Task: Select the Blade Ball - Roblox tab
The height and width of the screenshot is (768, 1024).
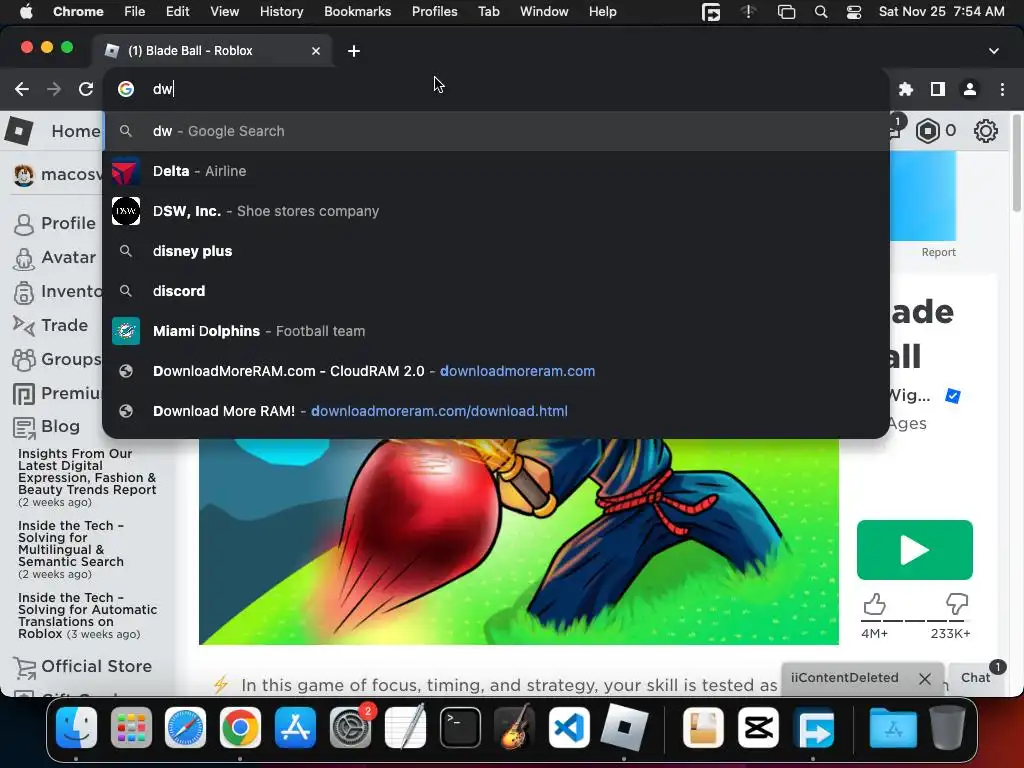Action: tap(212, 51)
